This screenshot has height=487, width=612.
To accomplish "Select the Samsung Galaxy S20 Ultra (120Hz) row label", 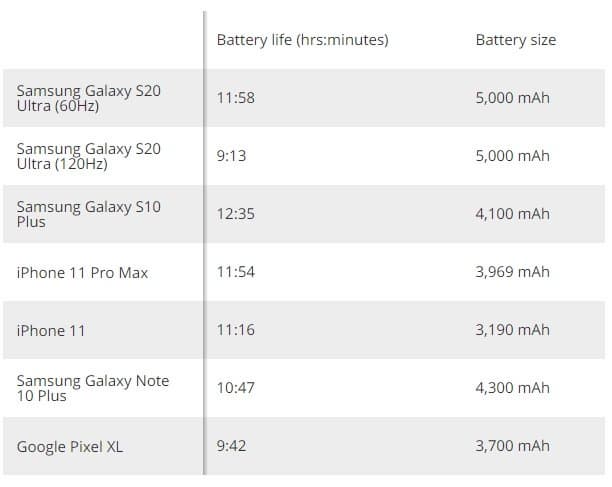I will click(x=89, y=156).
